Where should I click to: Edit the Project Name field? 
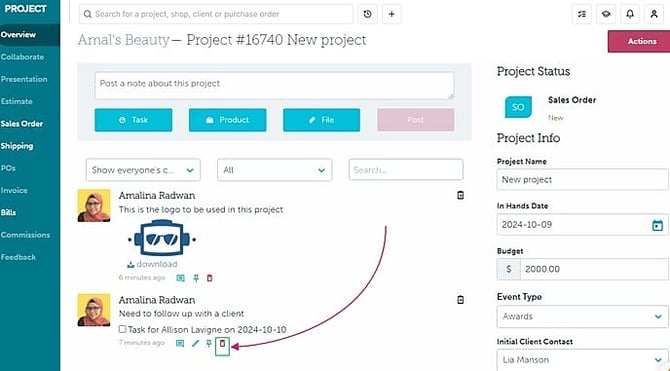pyautogui.click(x=582, y=180)
